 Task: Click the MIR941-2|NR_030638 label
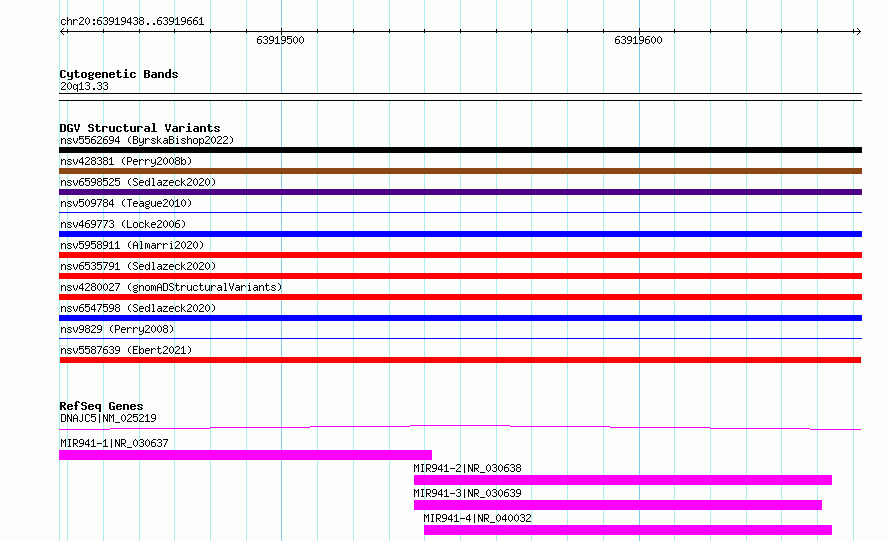[467, 468]
